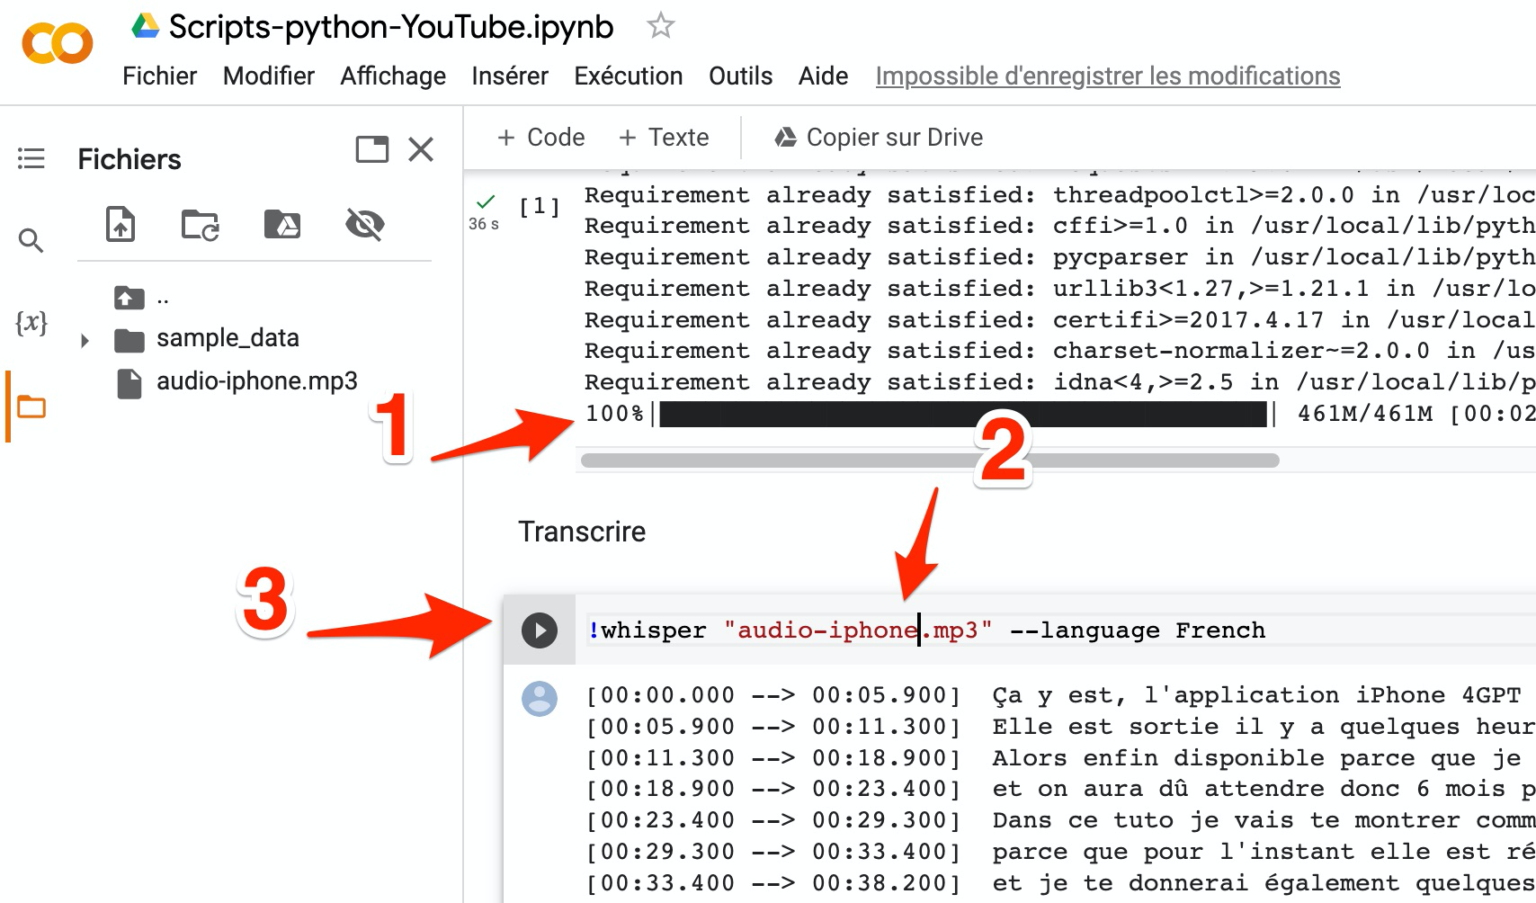Click Copier sur Drive button
The height and width of the screenshot is (903, 1536).
[x=879, y=137]
